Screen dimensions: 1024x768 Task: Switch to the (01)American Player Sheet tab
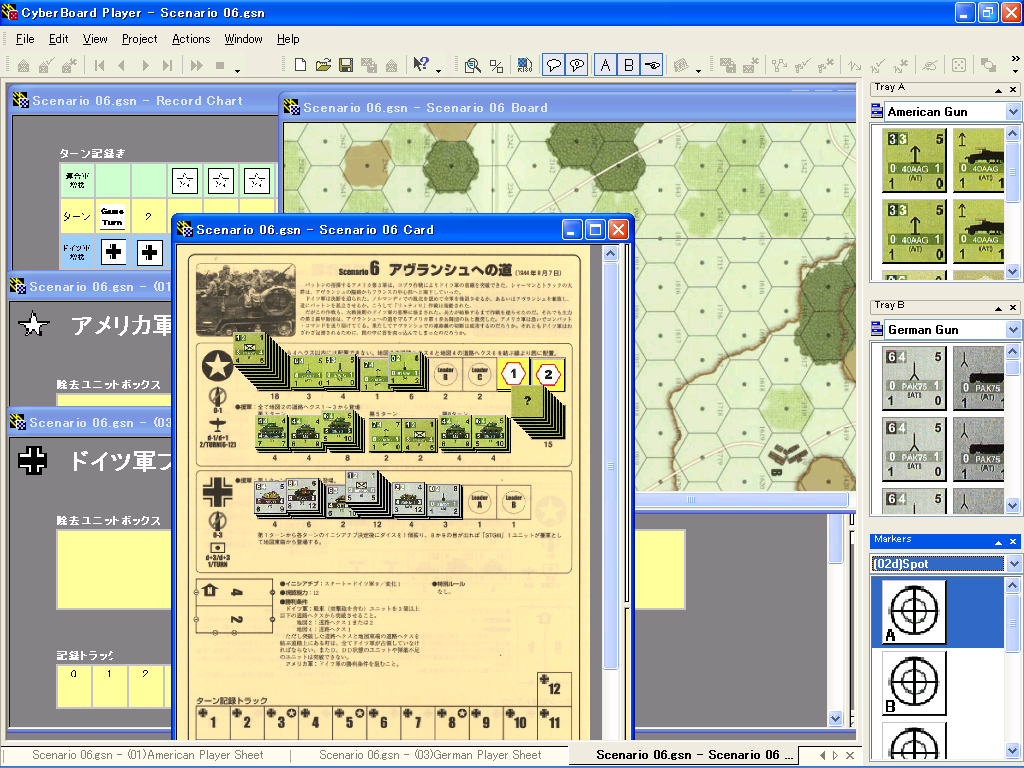click(x=148, y=755)
